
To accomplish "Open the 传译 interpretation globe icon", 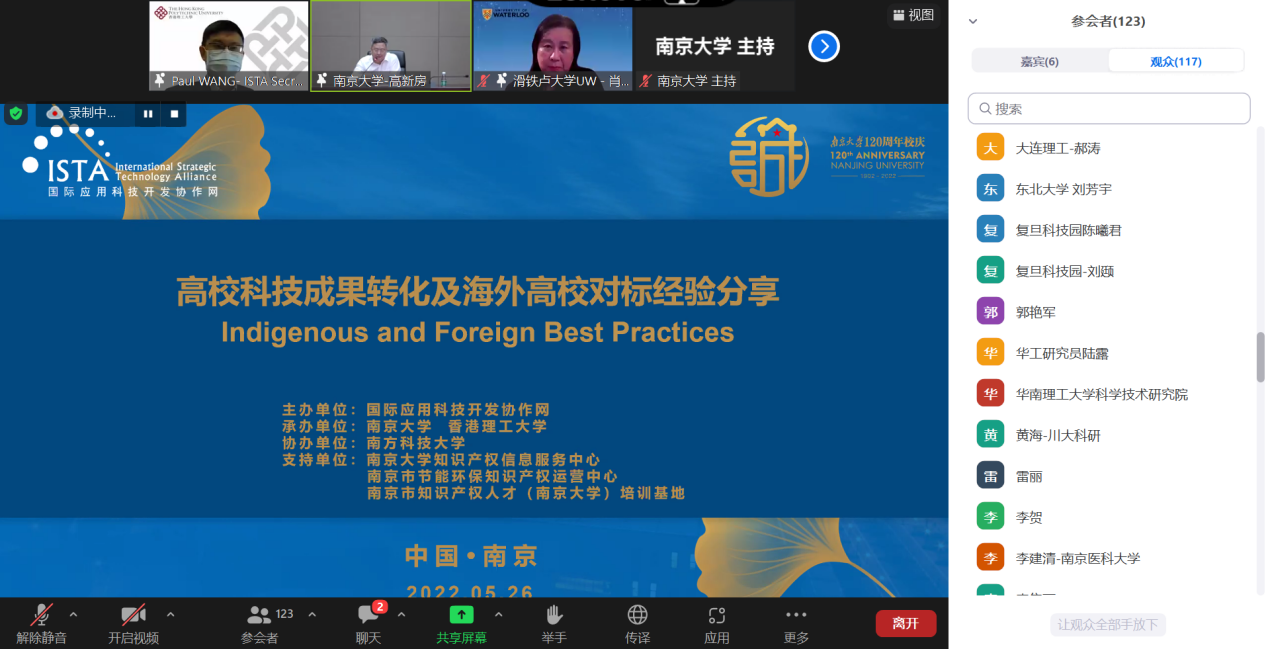I will tap(637, 615).
